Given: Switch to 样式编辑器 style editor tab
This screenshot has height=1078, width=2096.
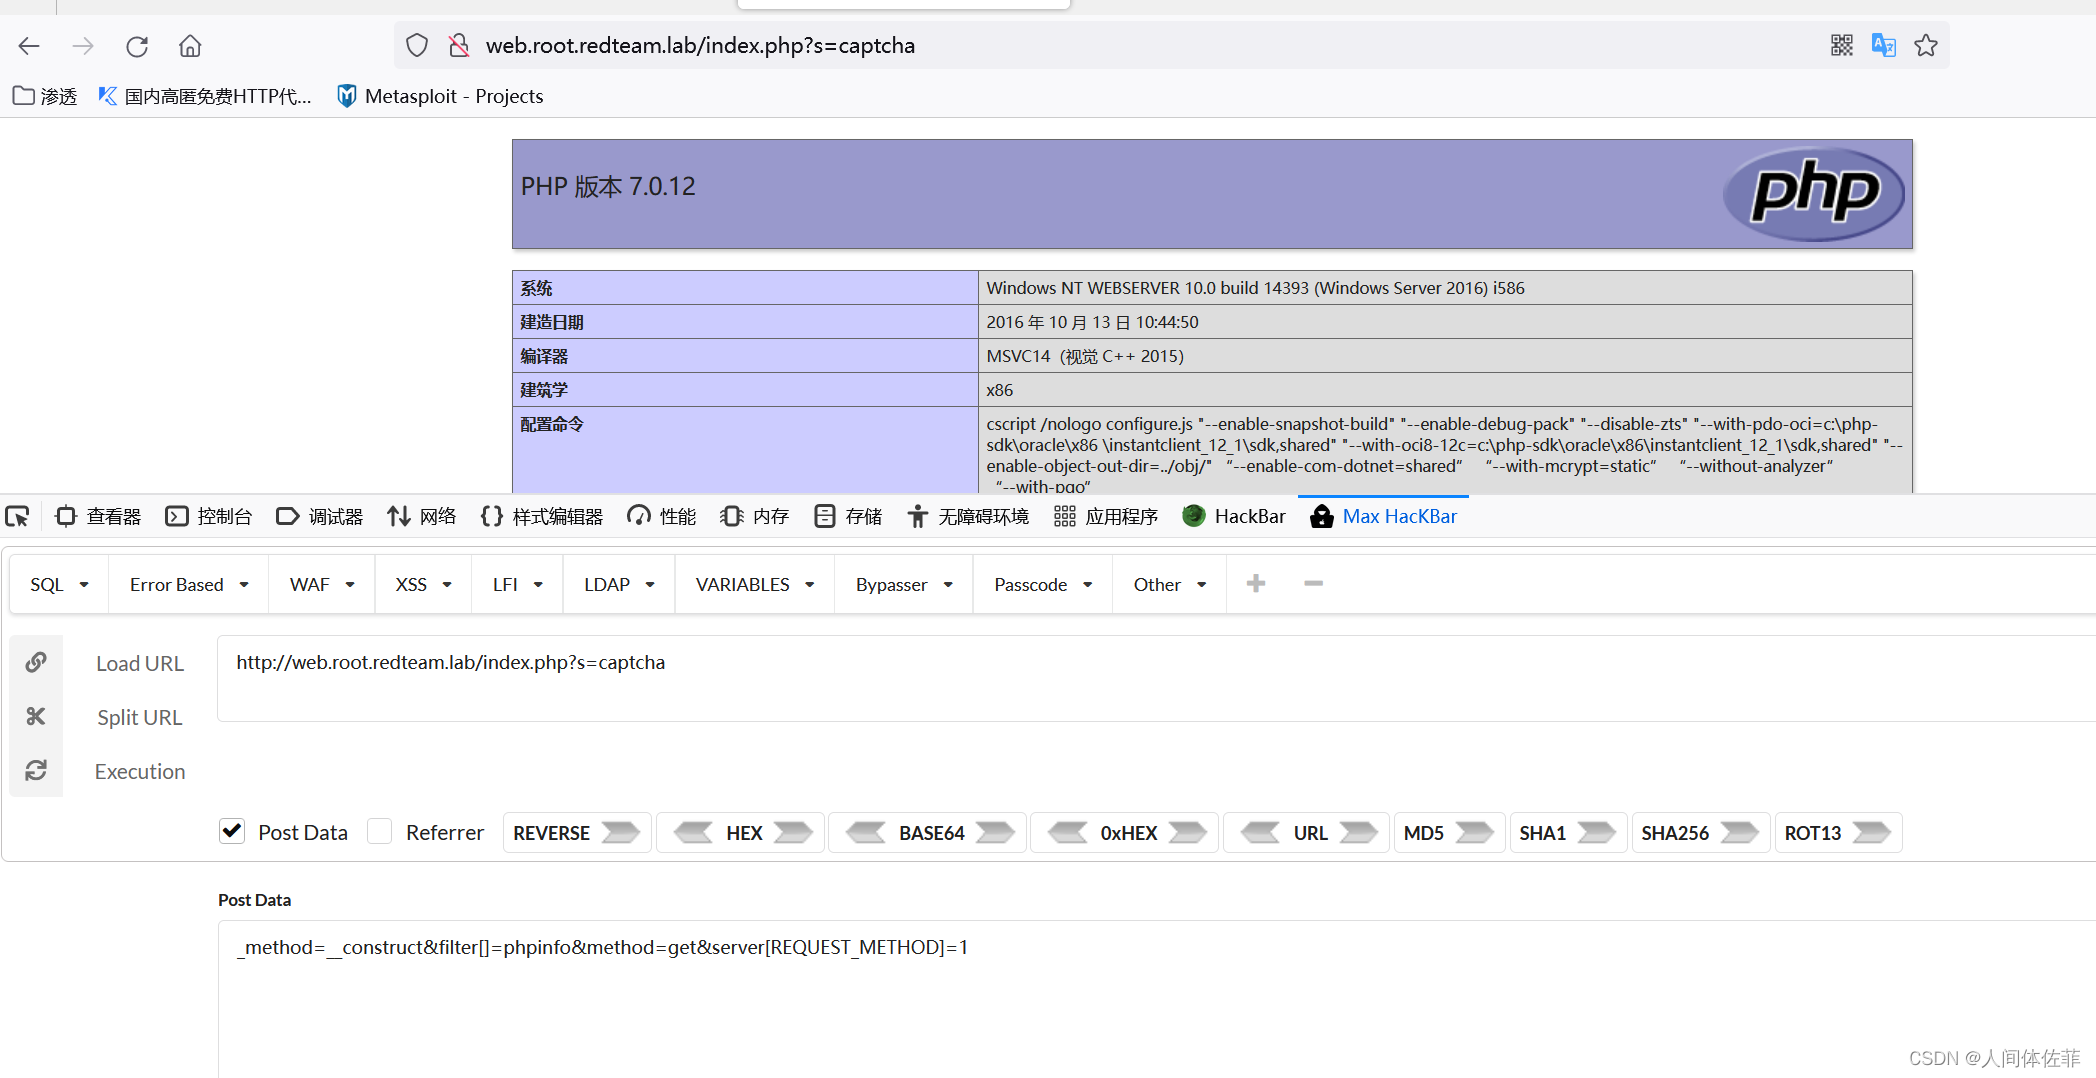Looking at the screenshot, I should (541, 516).
